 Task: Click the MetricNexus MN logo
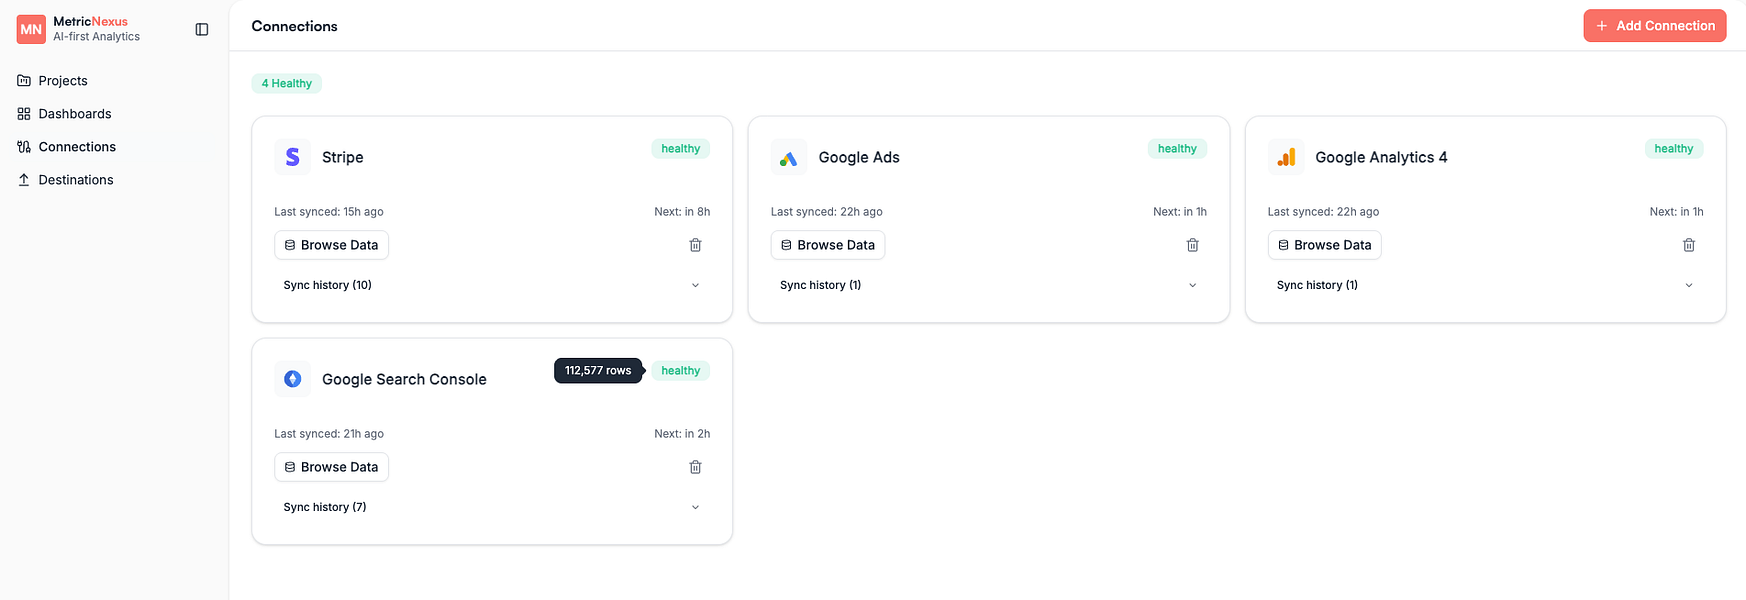point(31,29)
